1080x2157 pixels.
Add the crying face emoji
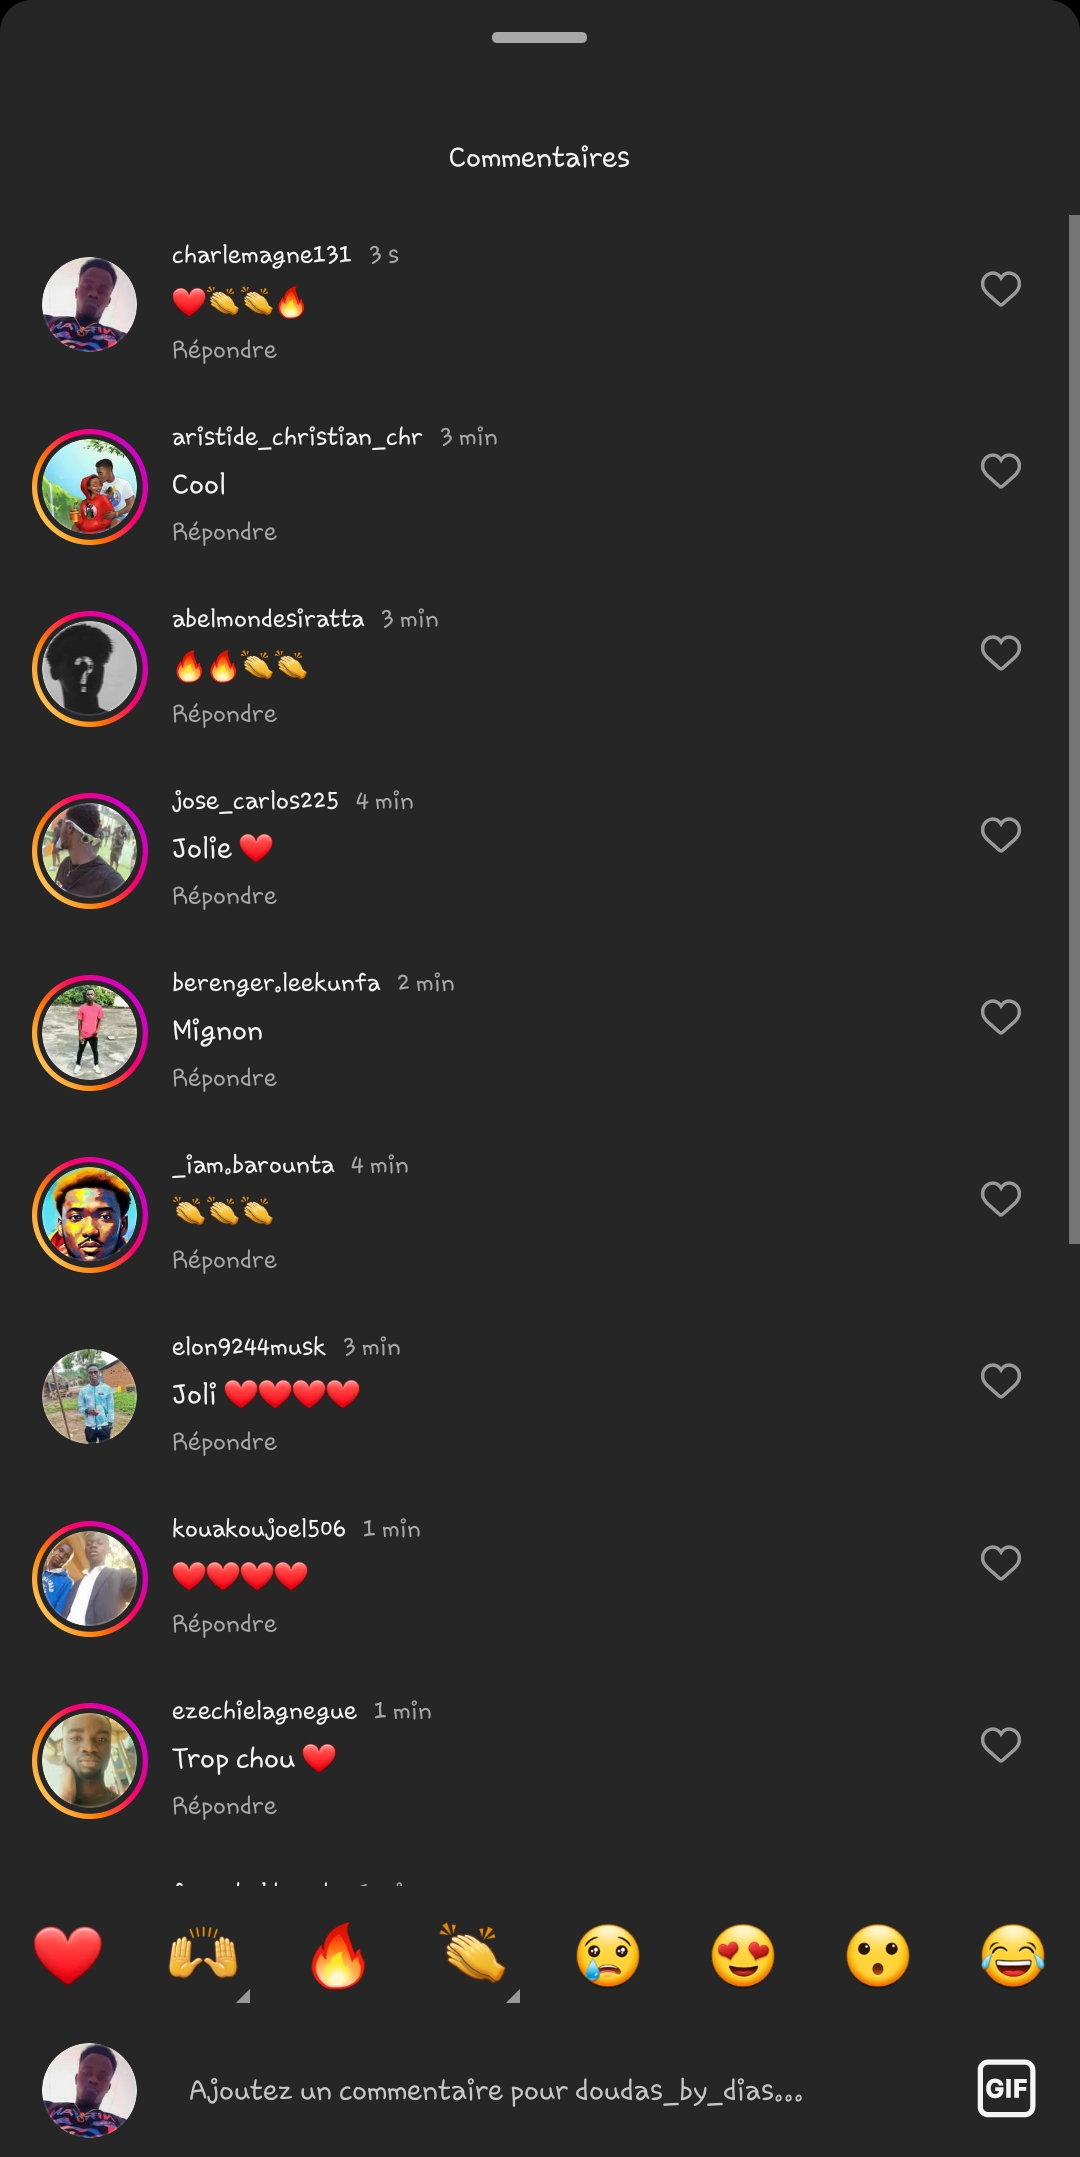click(x=608, y=1955)
